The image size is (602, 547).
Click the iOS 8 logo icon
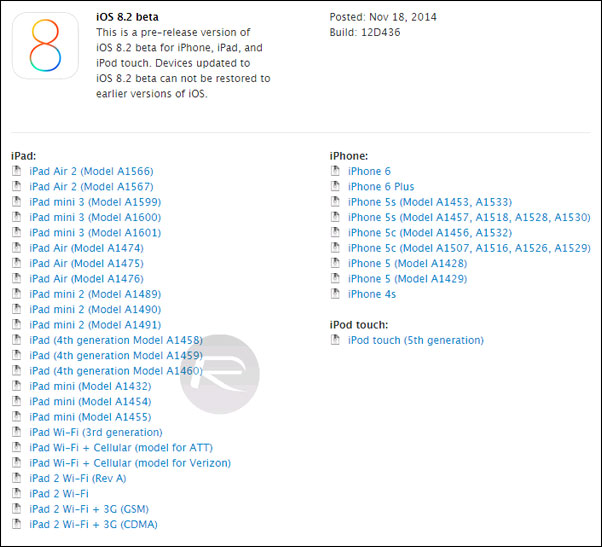(x=45, y=46)
